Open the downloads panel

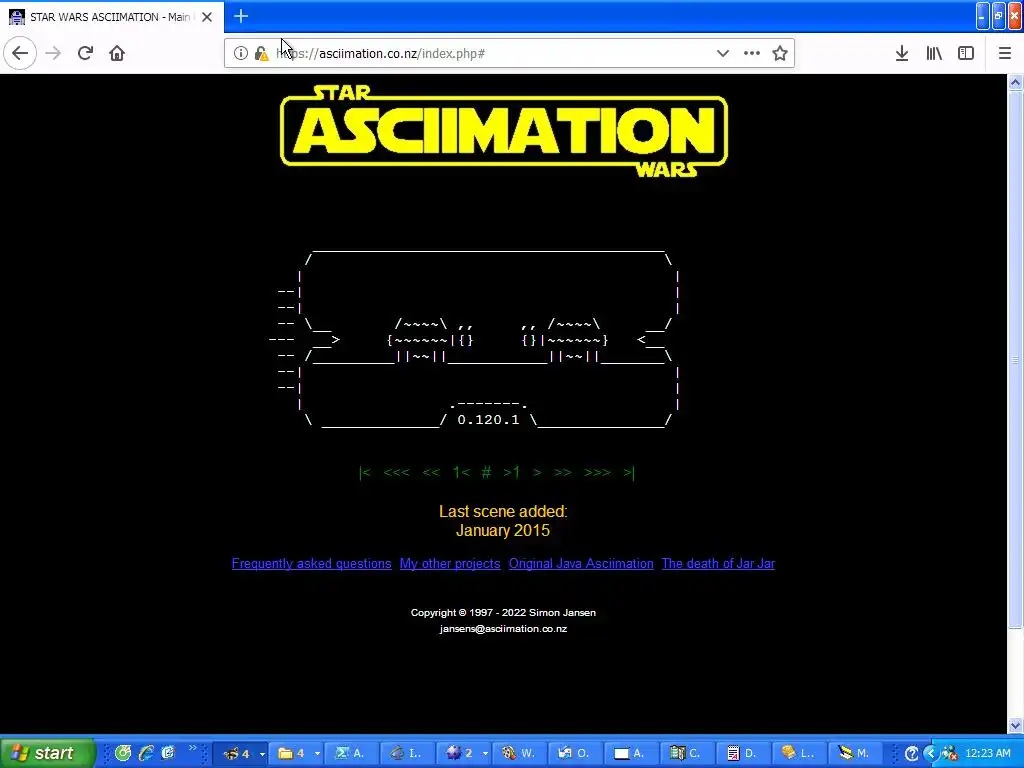click(902, 53)
